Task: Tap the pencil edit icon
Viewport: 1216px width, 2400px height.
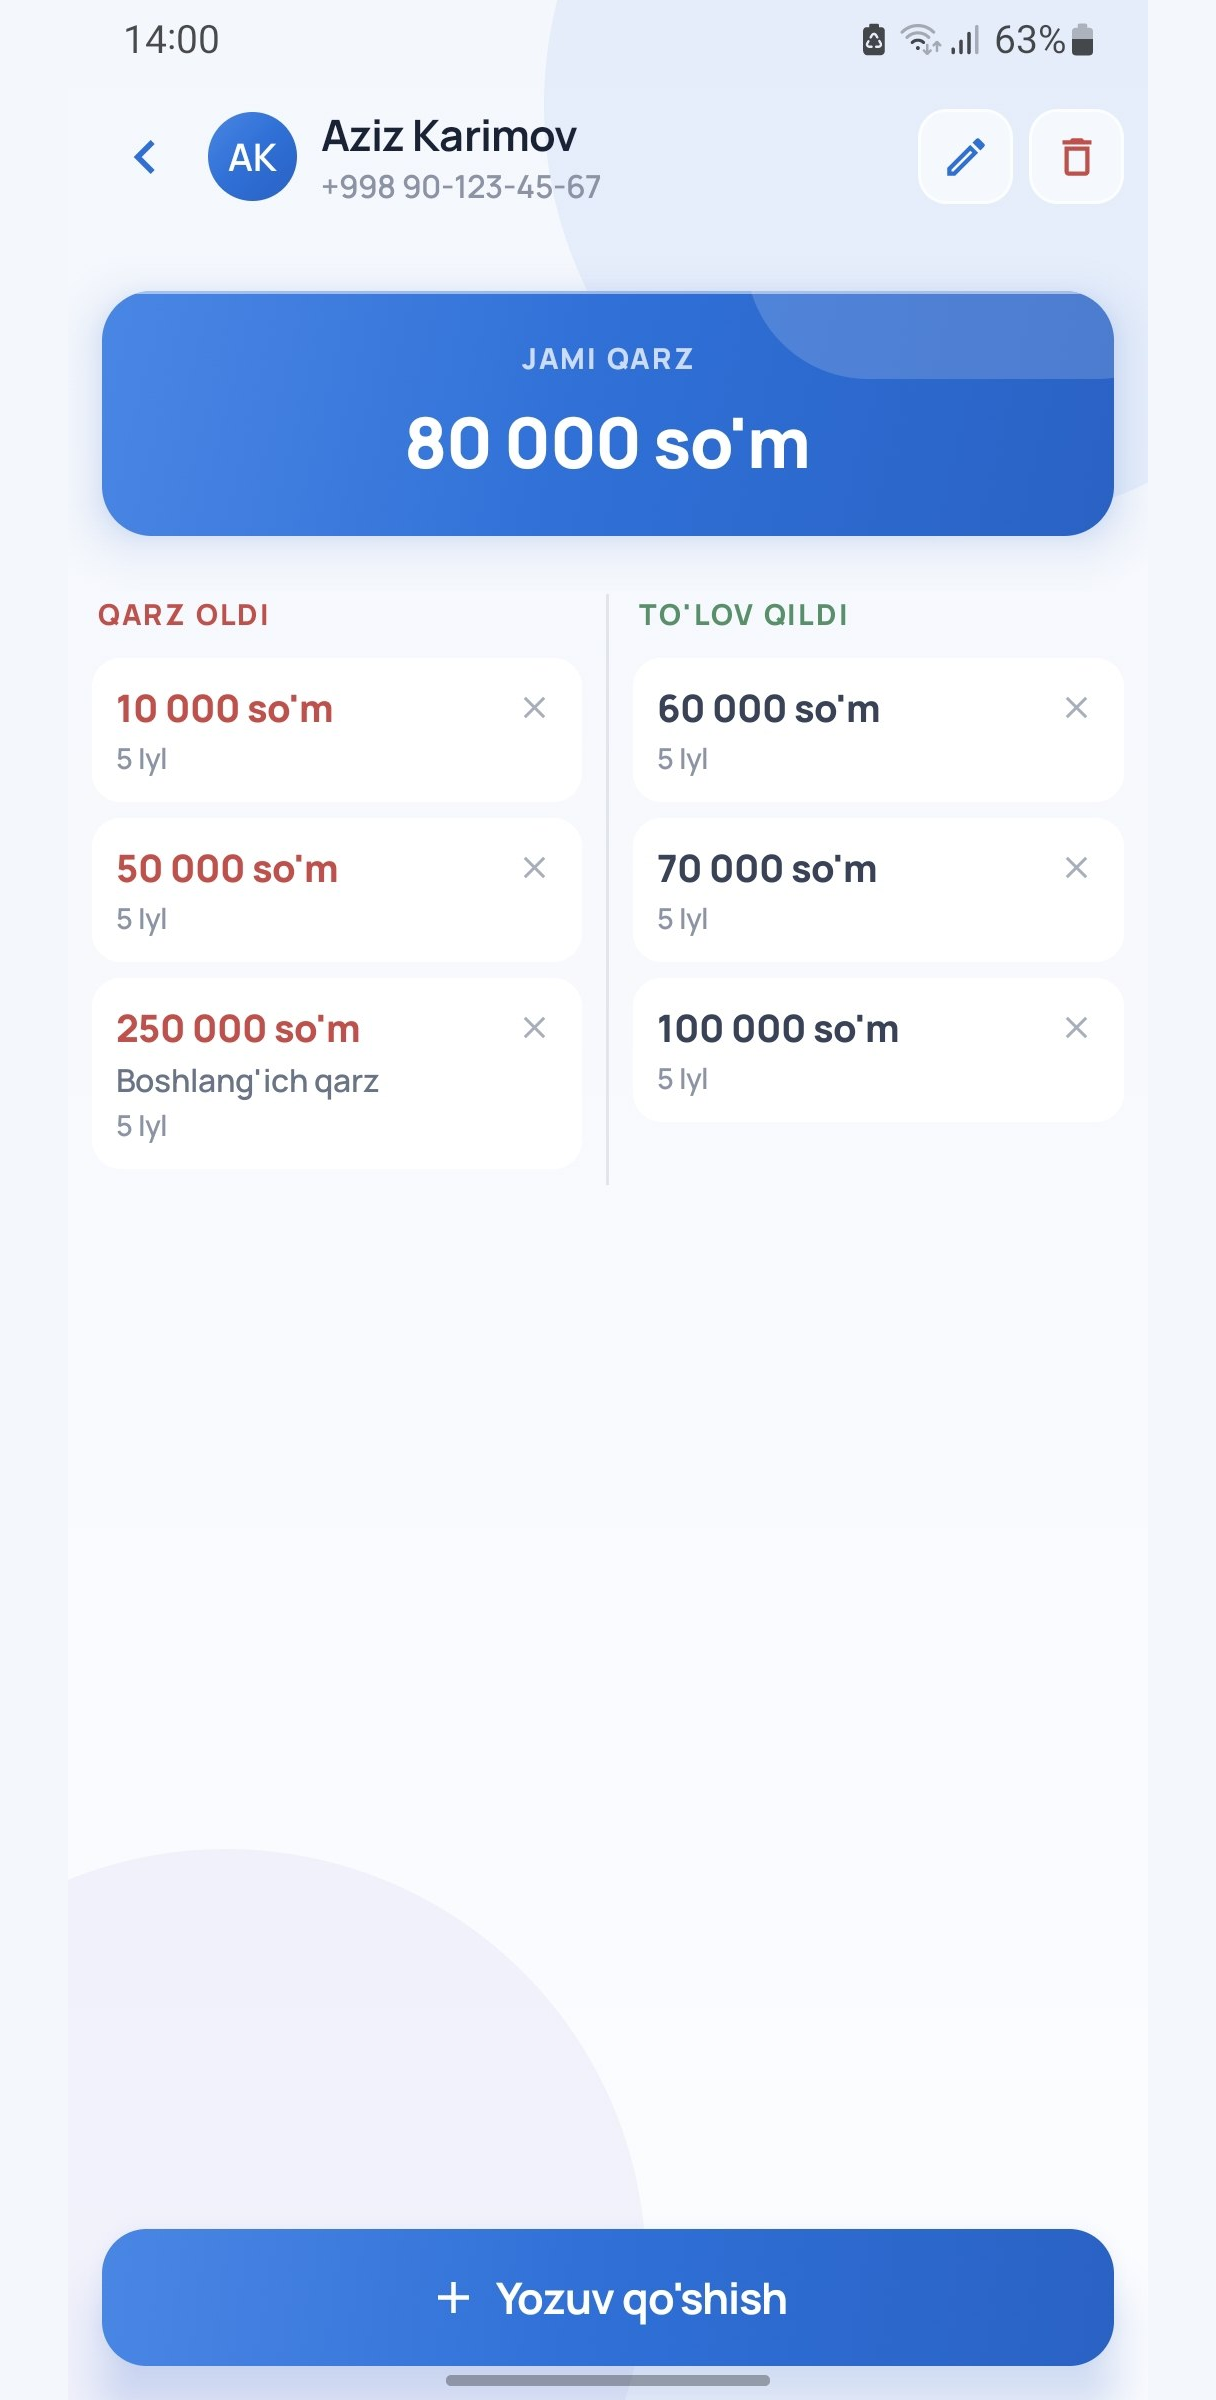Action: [x=965, y=157]
